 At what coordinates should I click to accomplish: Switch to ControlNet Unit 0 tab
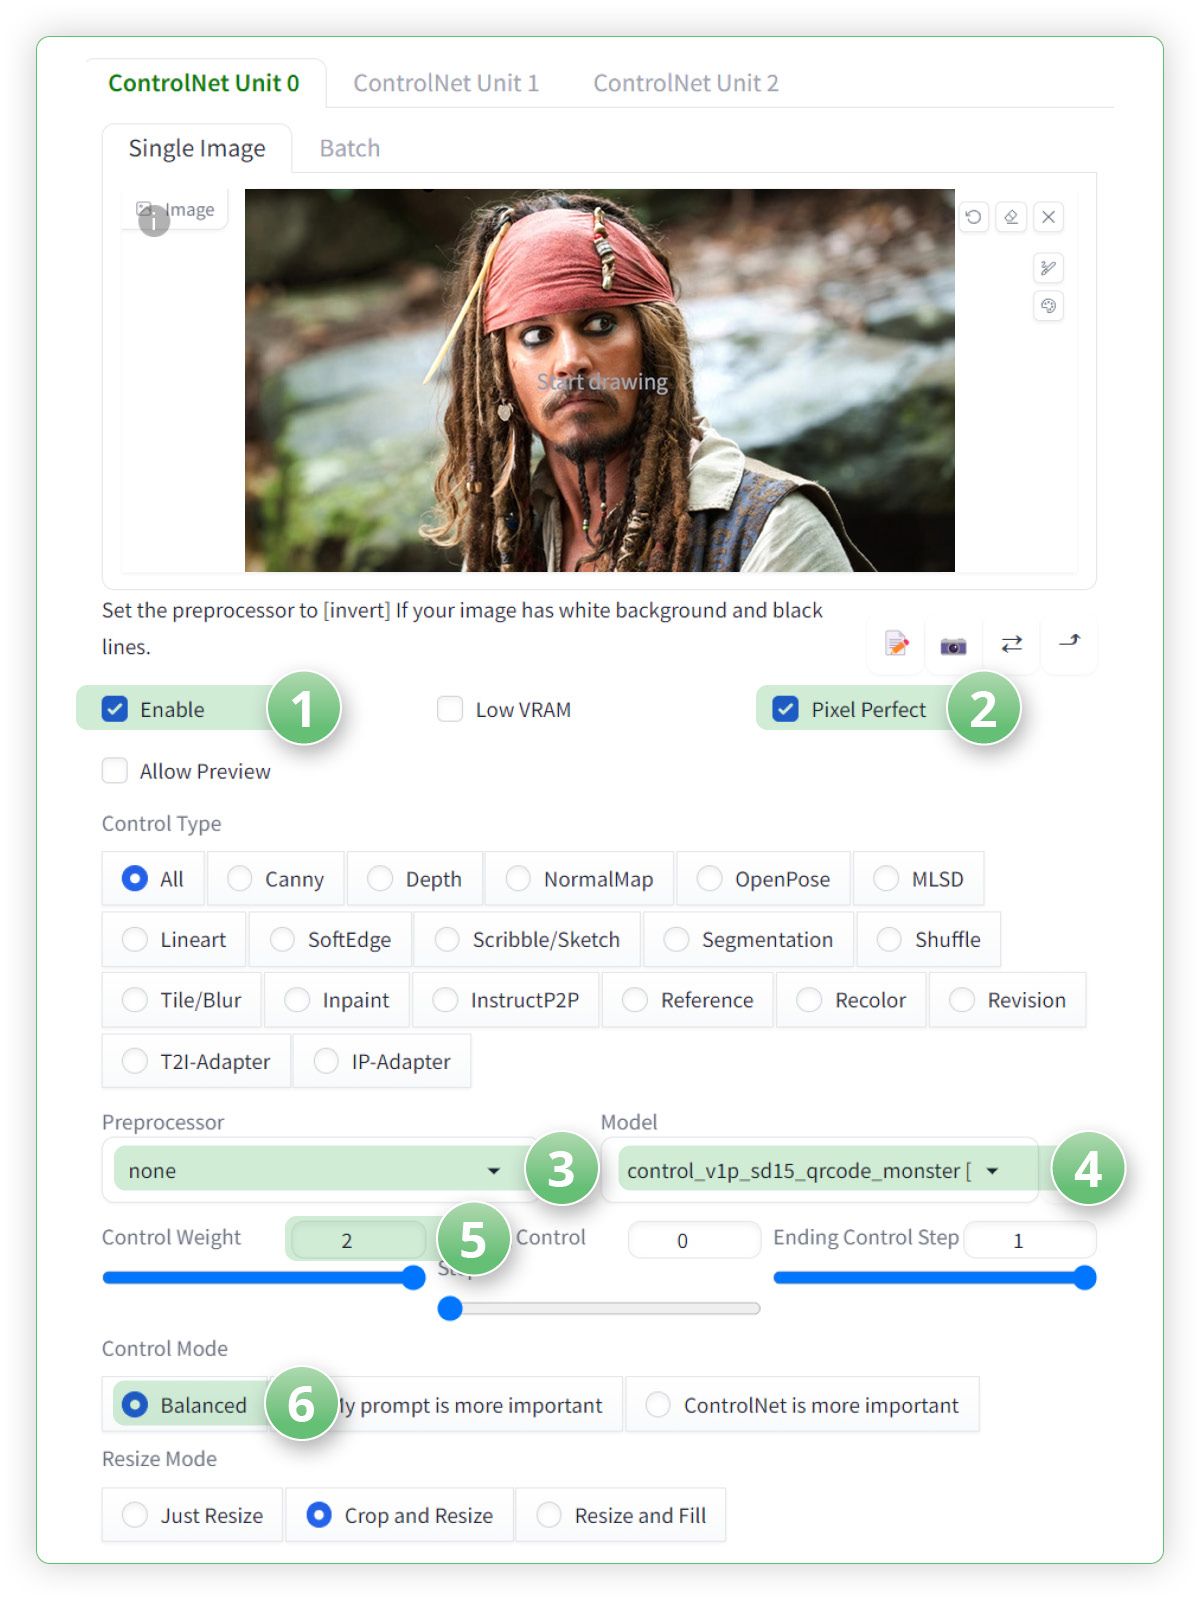(x=204, y=83)
